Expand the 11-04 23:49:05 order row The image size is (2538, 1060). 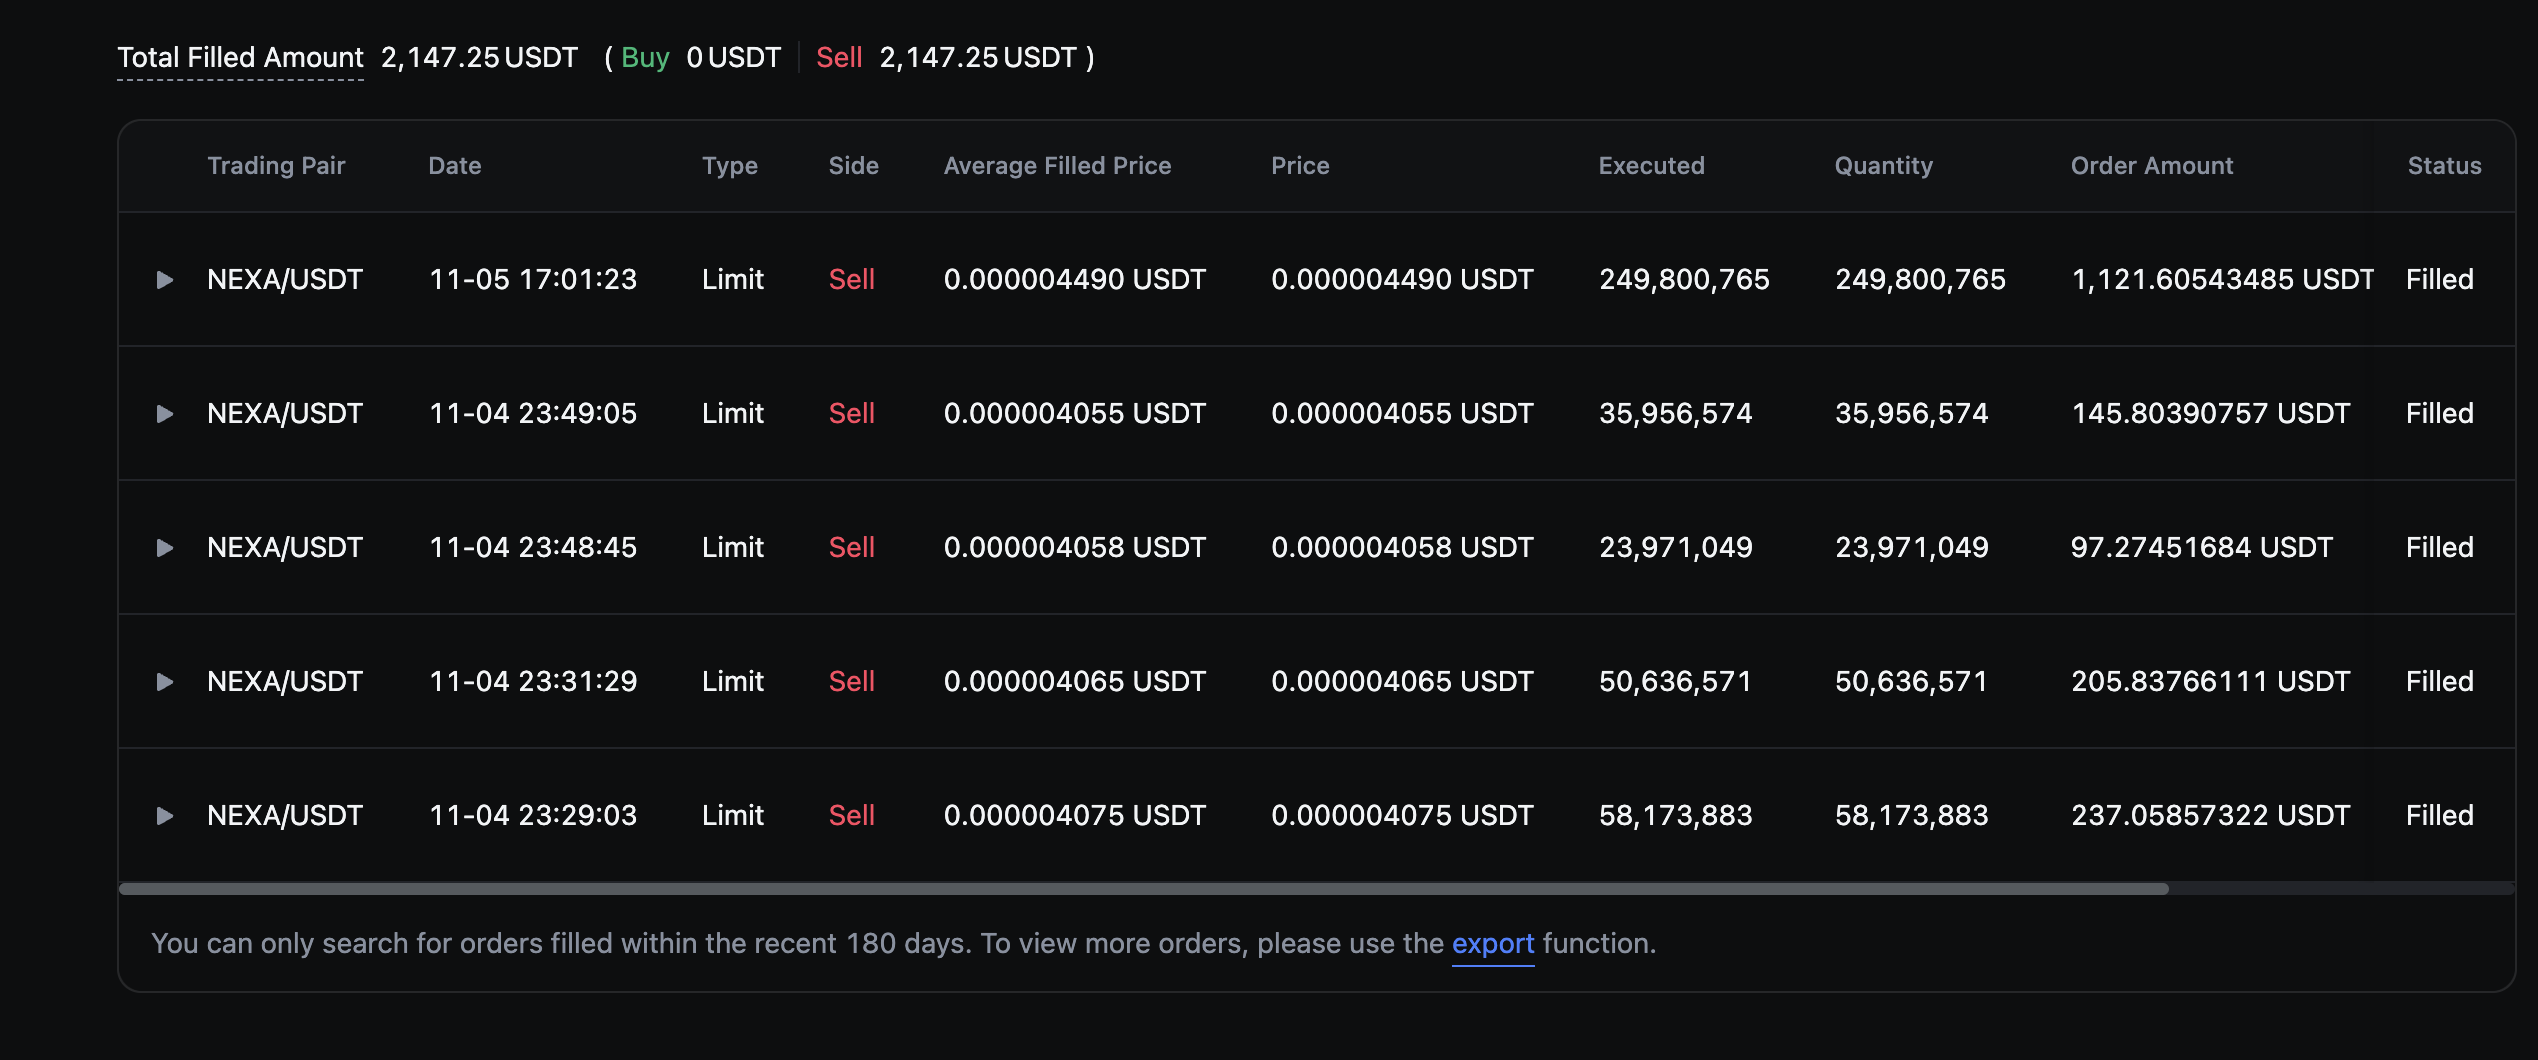point(165,414)
